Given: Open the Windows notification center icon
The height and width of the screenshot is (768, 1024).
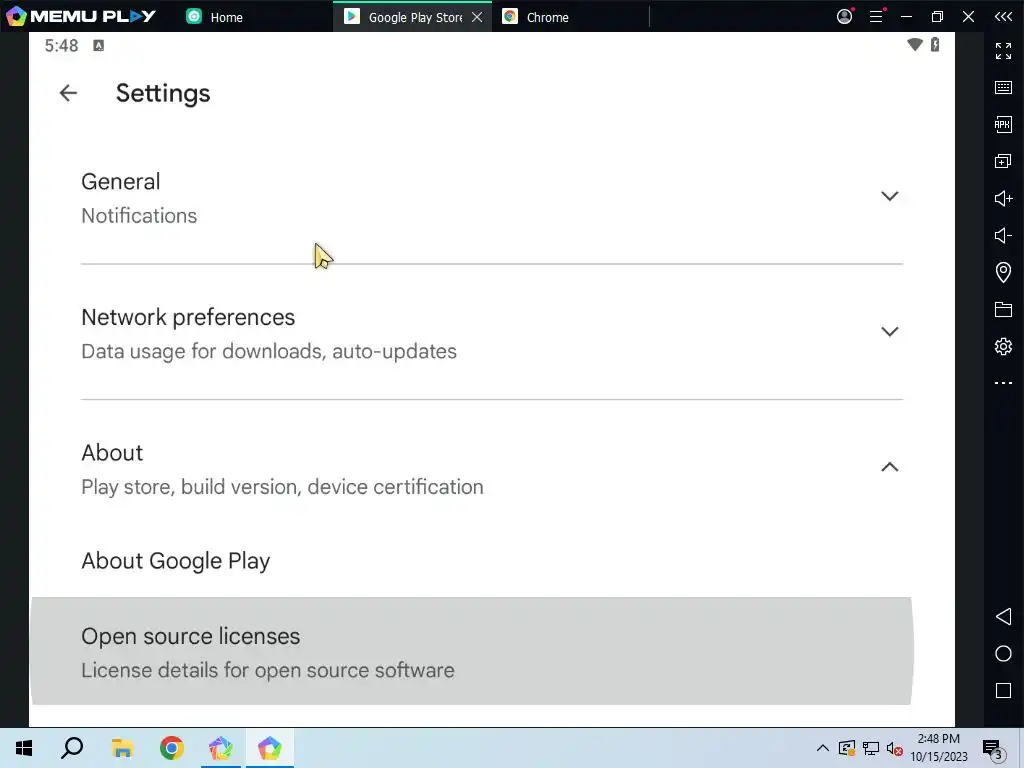Looking at the screenshot, I should [992, 748].
